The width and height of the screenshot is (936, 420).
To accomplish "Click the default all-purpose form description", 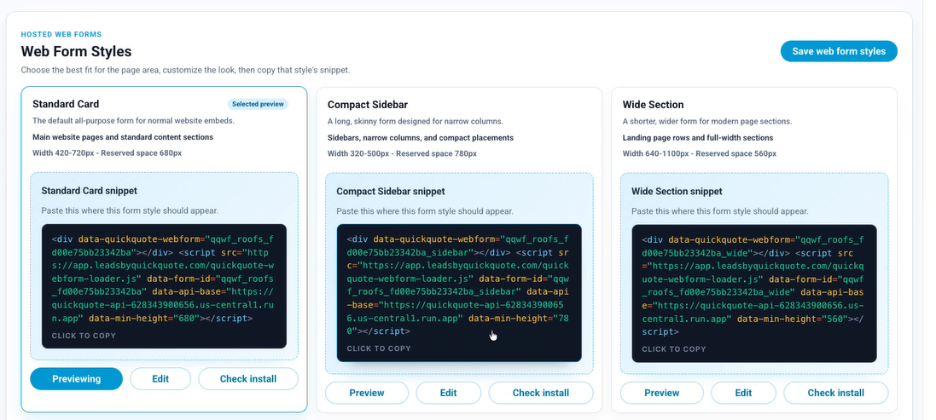I will coord(133,121).
